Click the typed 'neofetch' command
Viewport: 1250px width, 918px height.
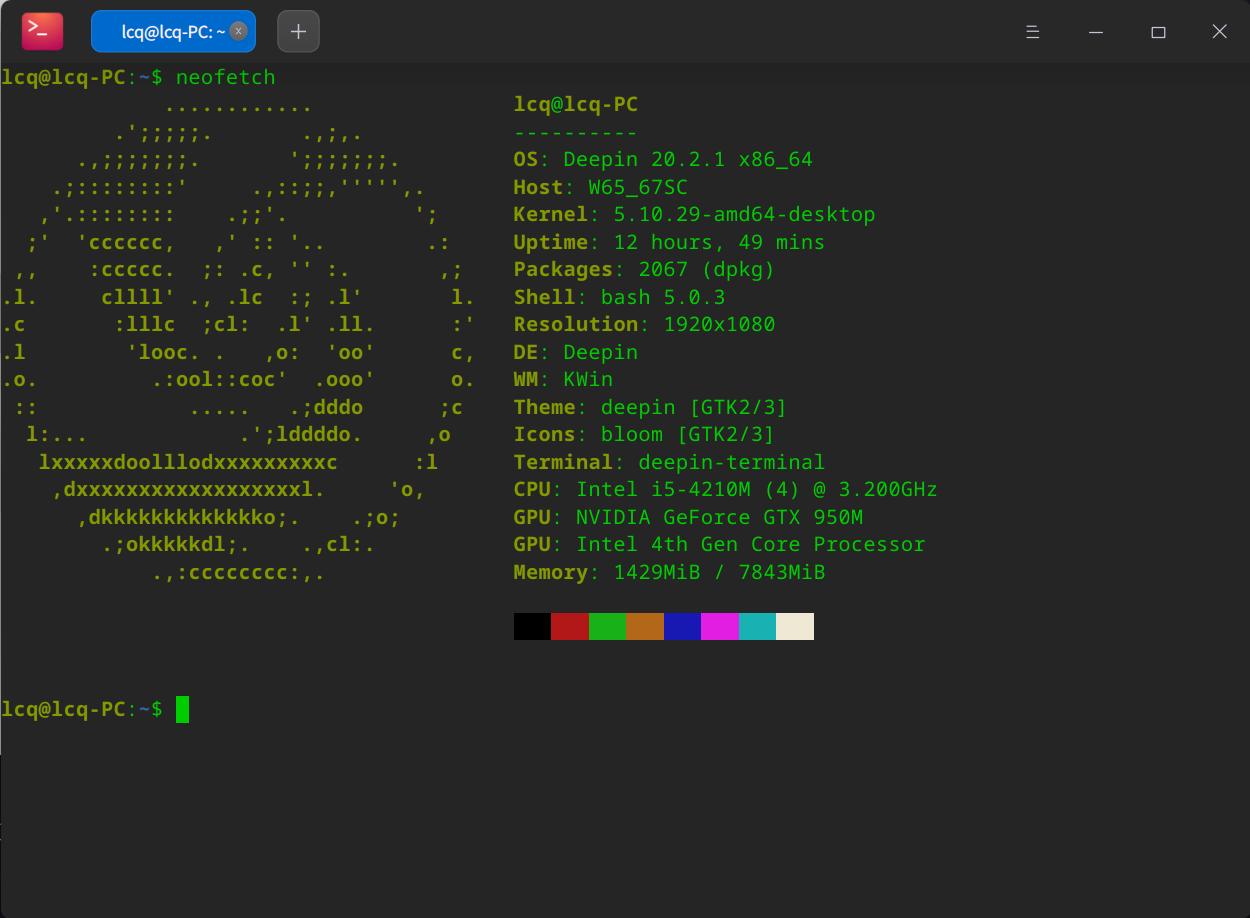226,77
